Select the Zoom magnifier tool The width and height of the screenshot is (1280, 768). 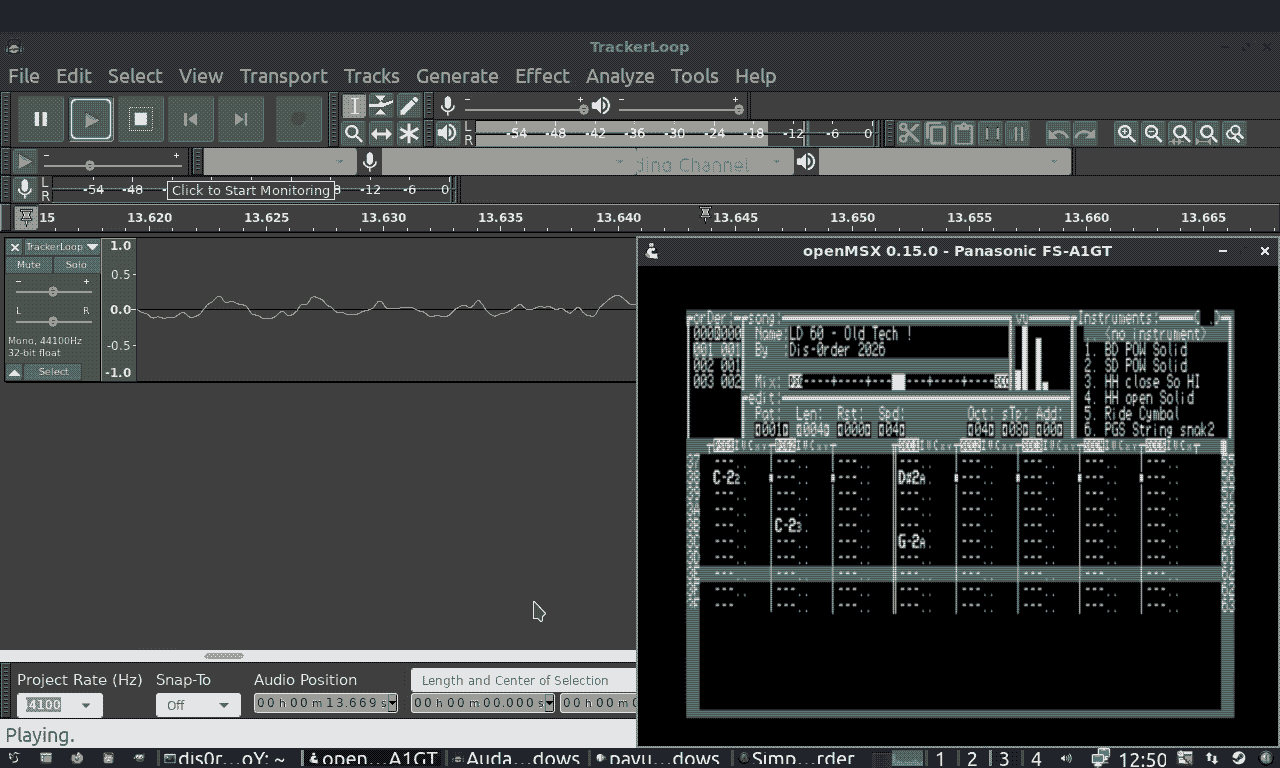pyautogui.click(x=354, y=133)
